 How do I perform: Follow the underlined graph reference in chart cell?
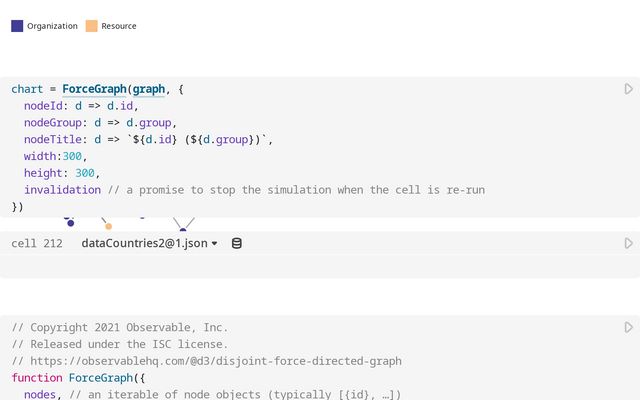(149, 89)
